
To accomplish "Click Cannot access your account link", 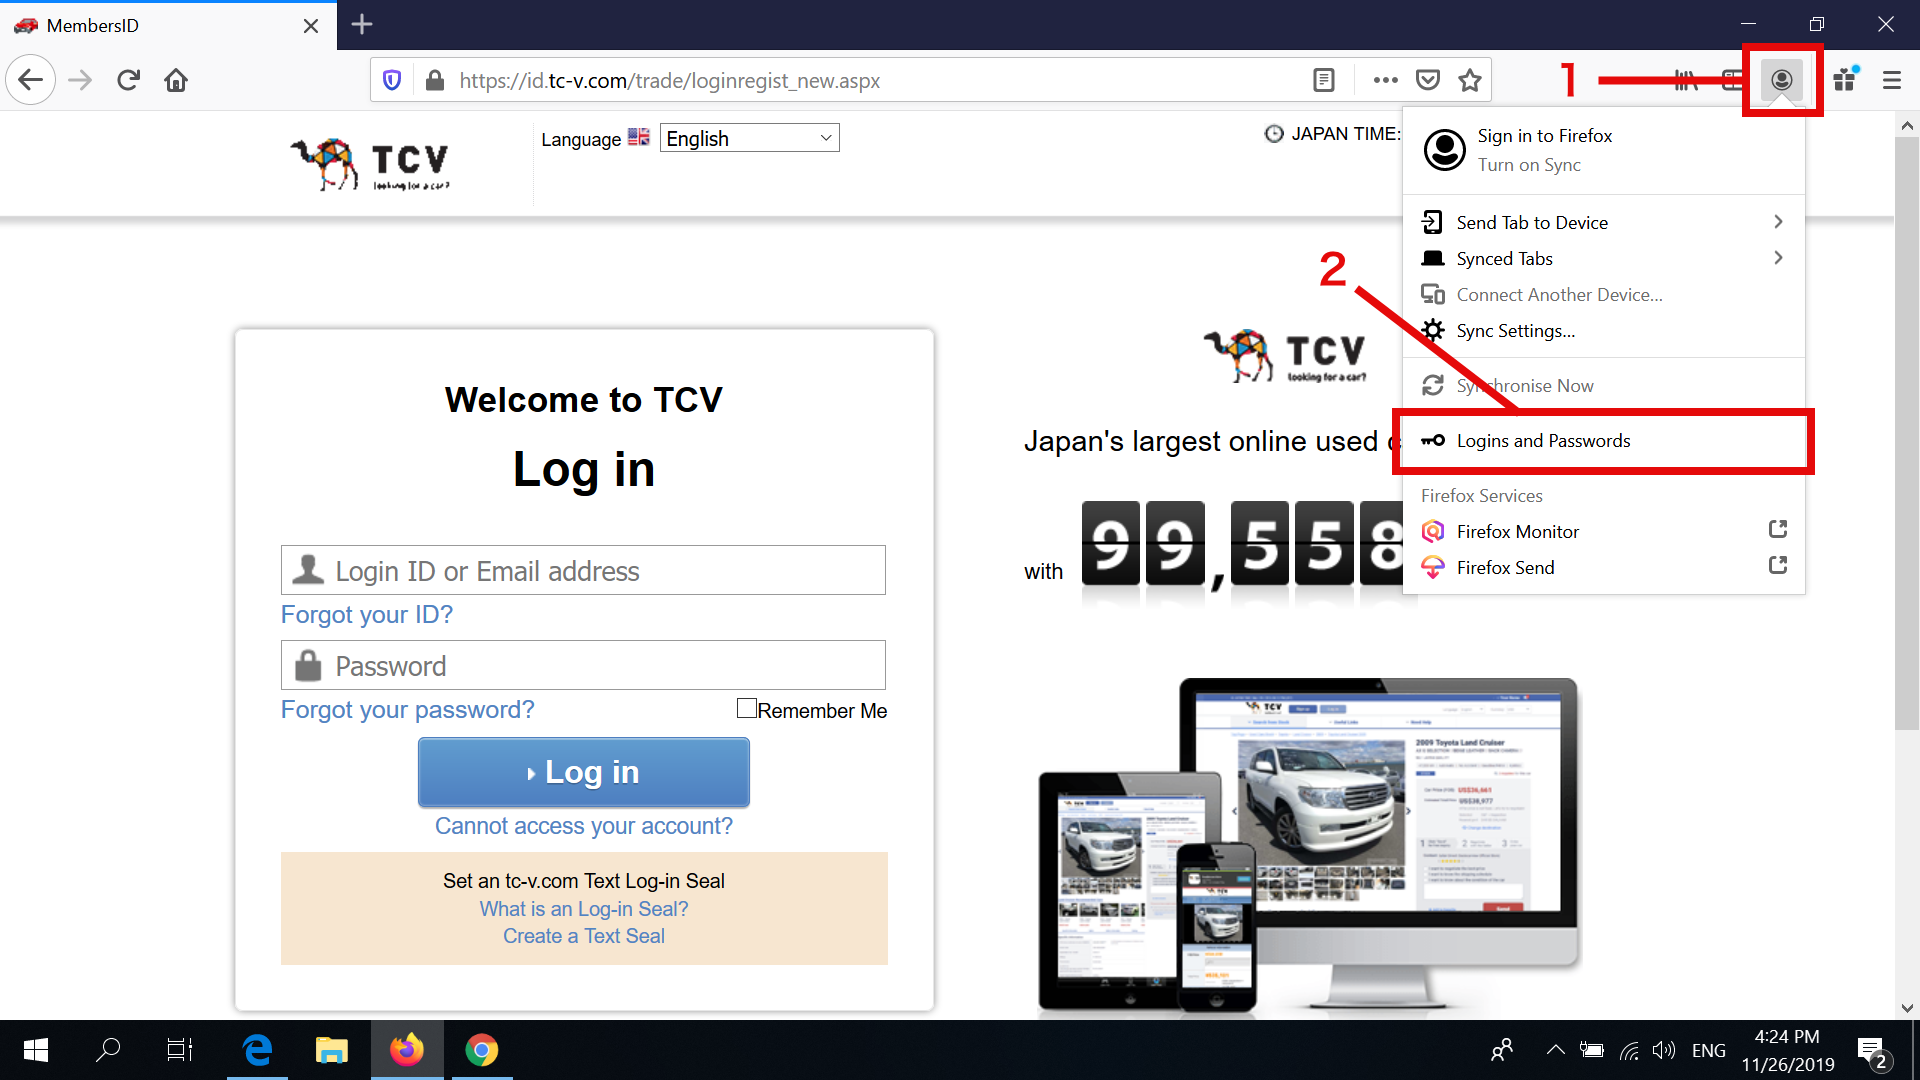I will [583, 826].
